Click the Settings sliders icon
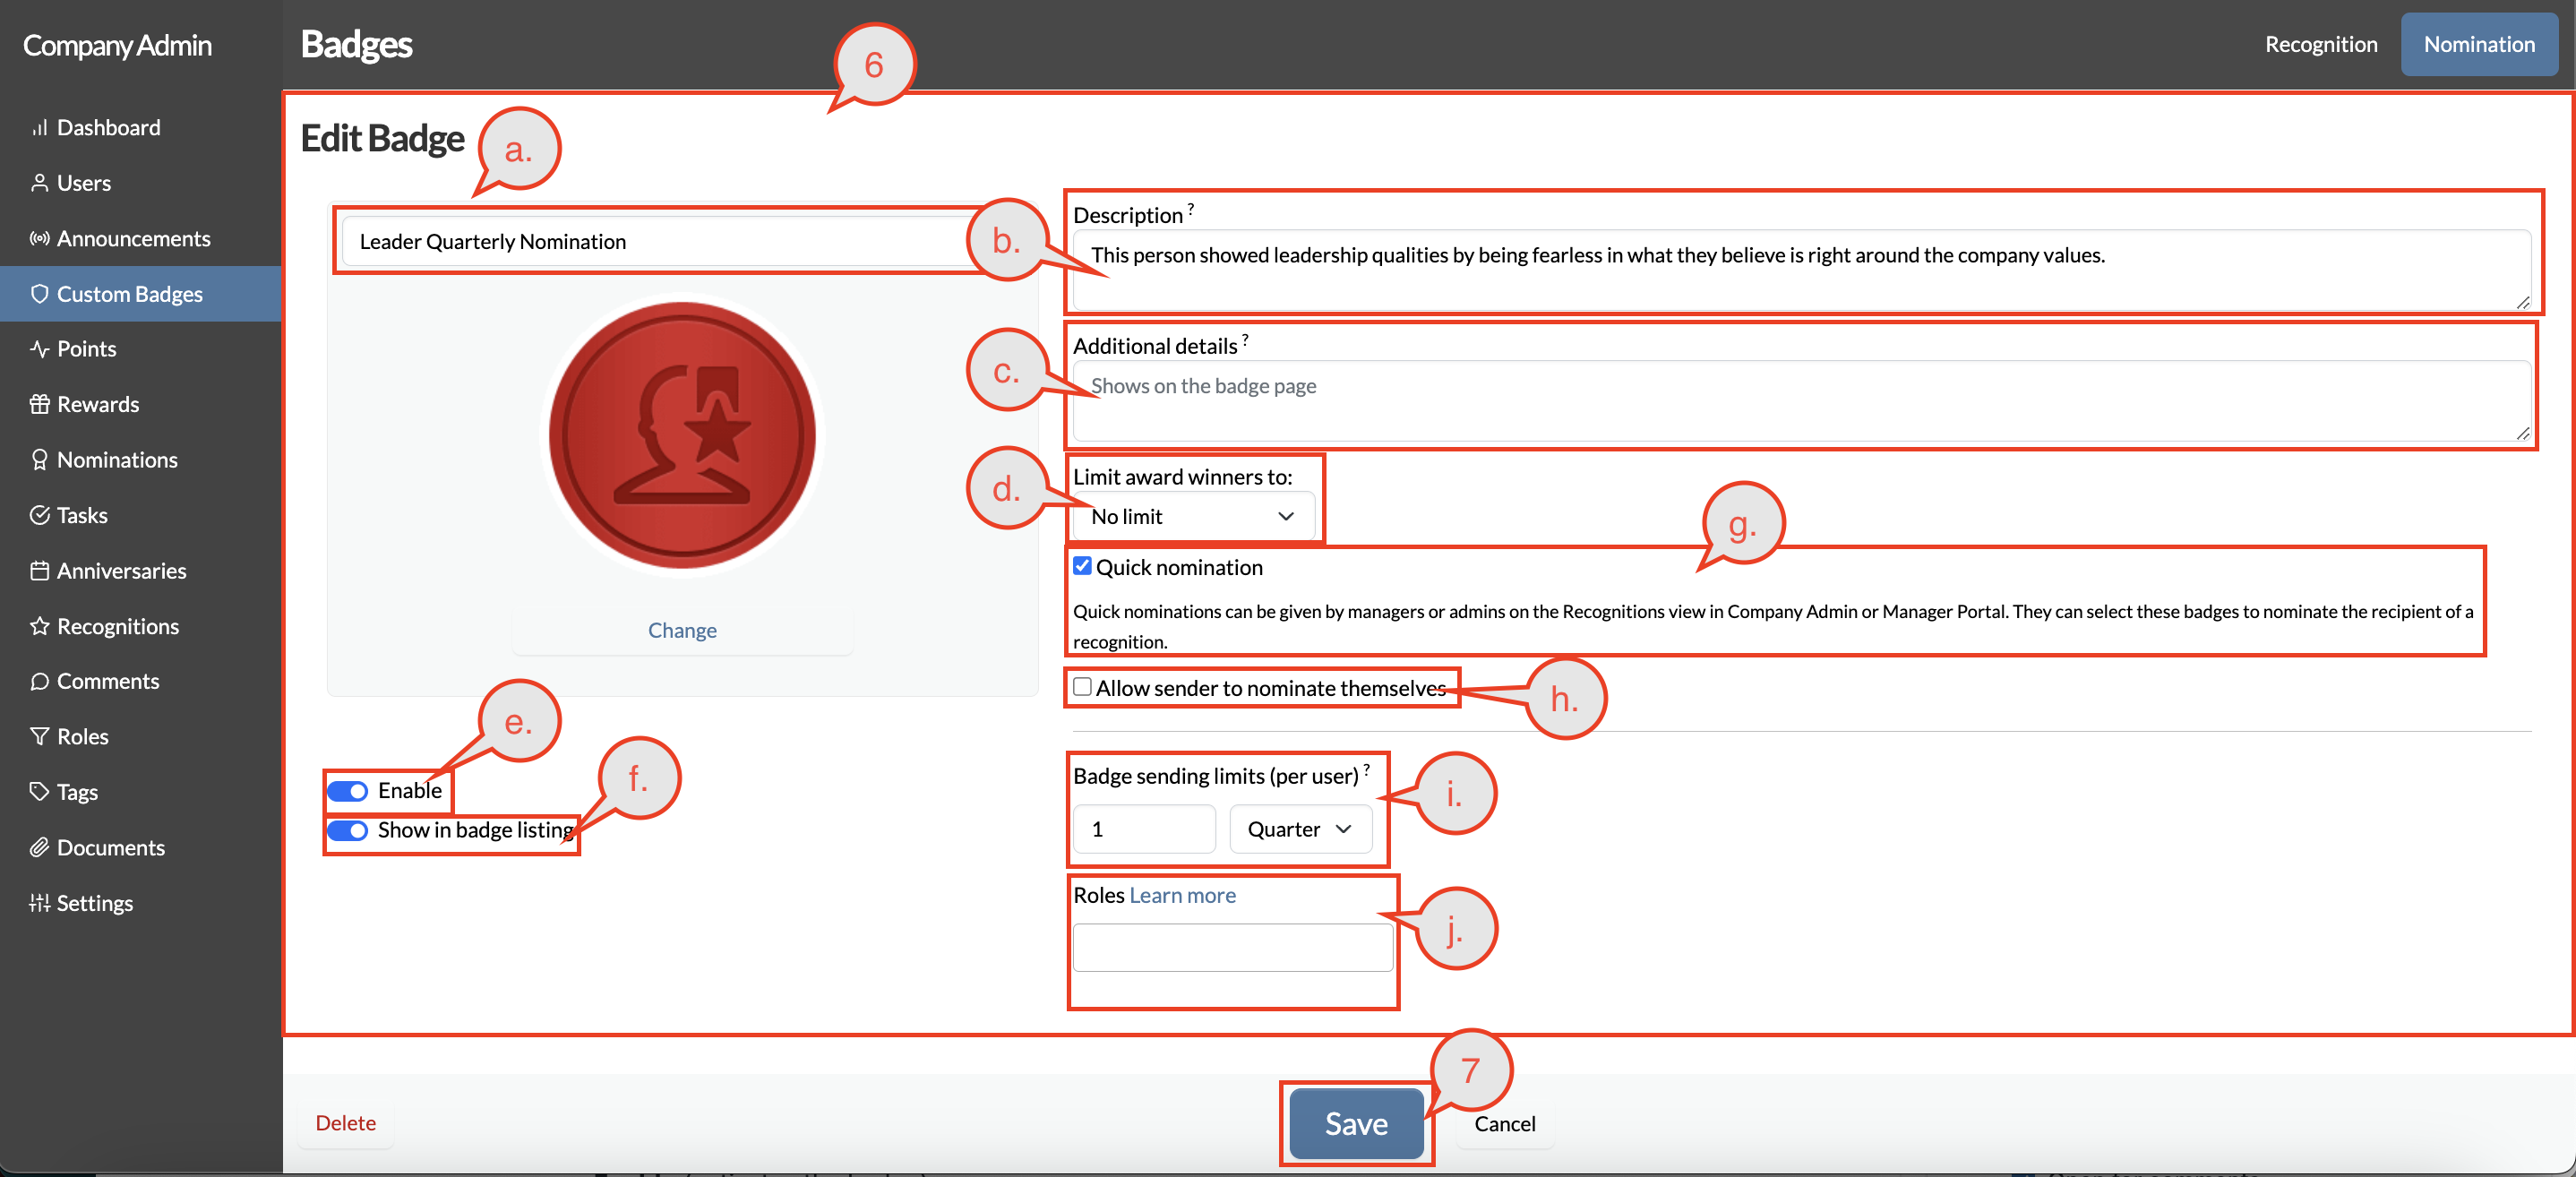2576x1177 pixels. coord(40,903)
